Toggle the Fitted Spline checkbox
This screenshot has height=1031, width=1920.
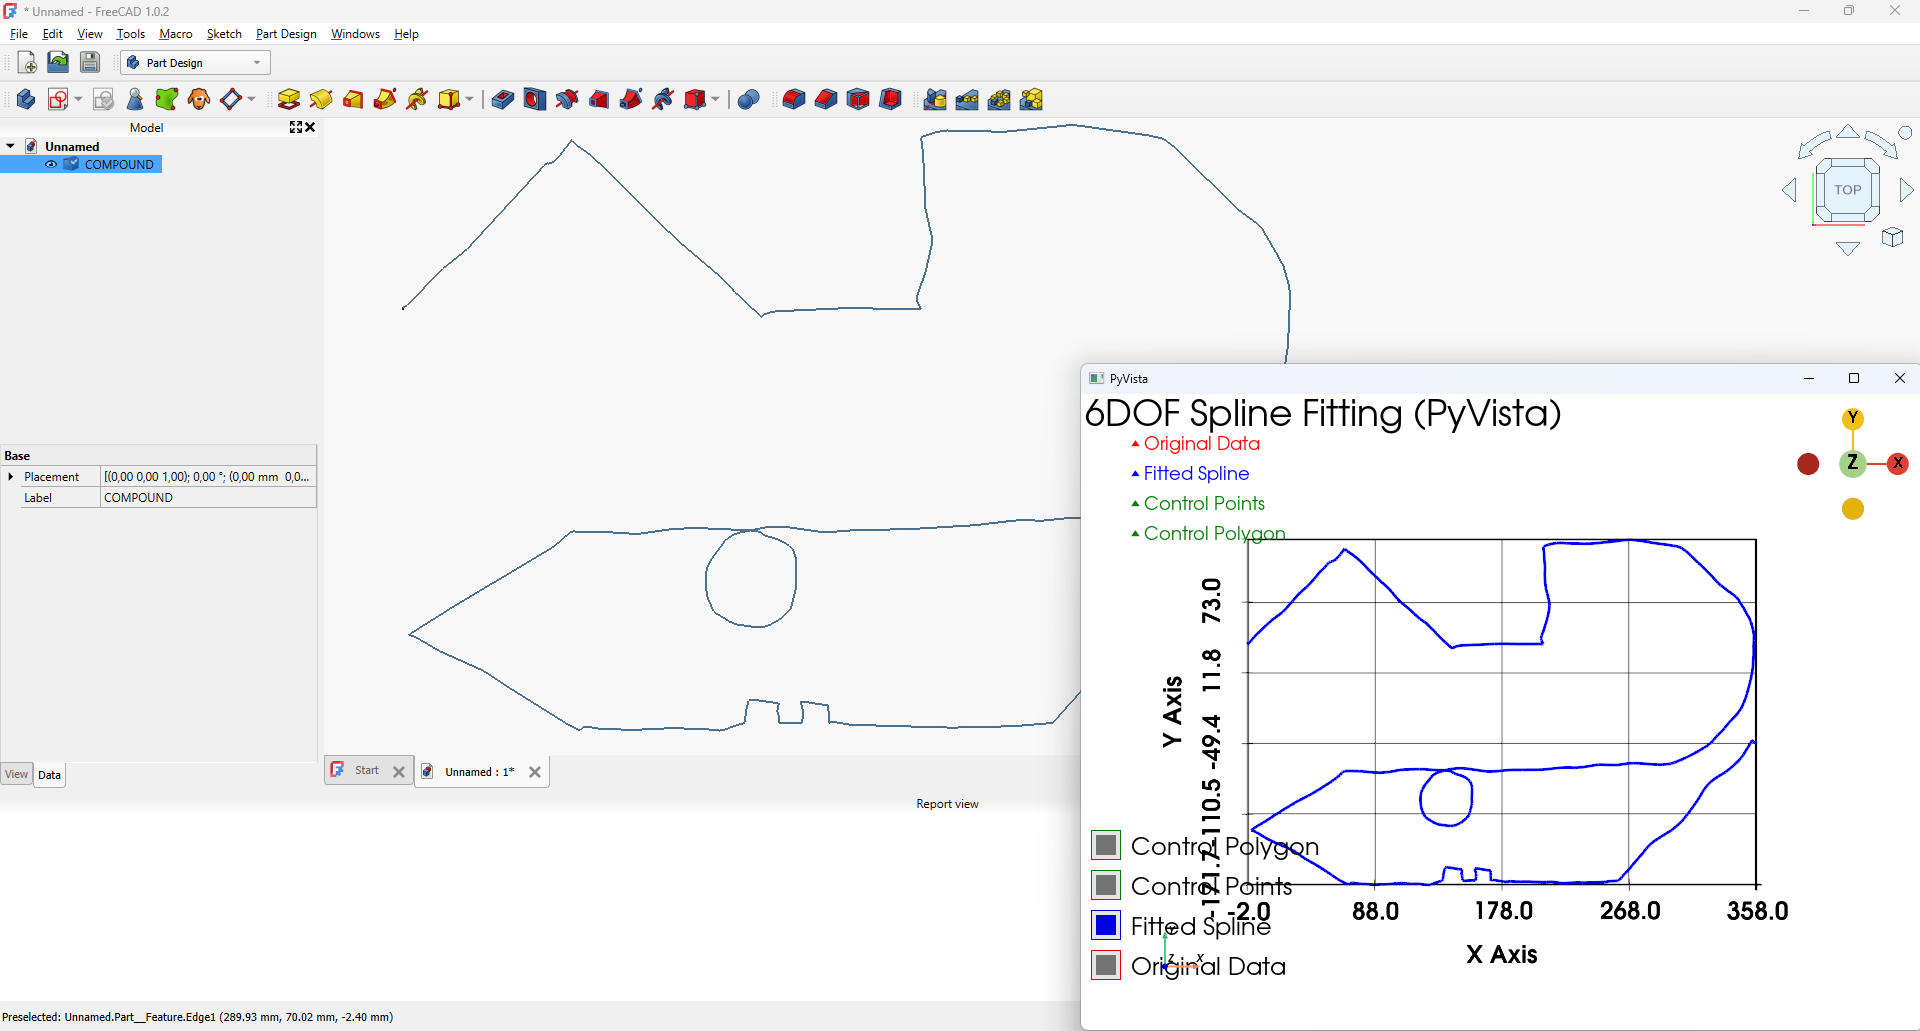[1106, 926]
